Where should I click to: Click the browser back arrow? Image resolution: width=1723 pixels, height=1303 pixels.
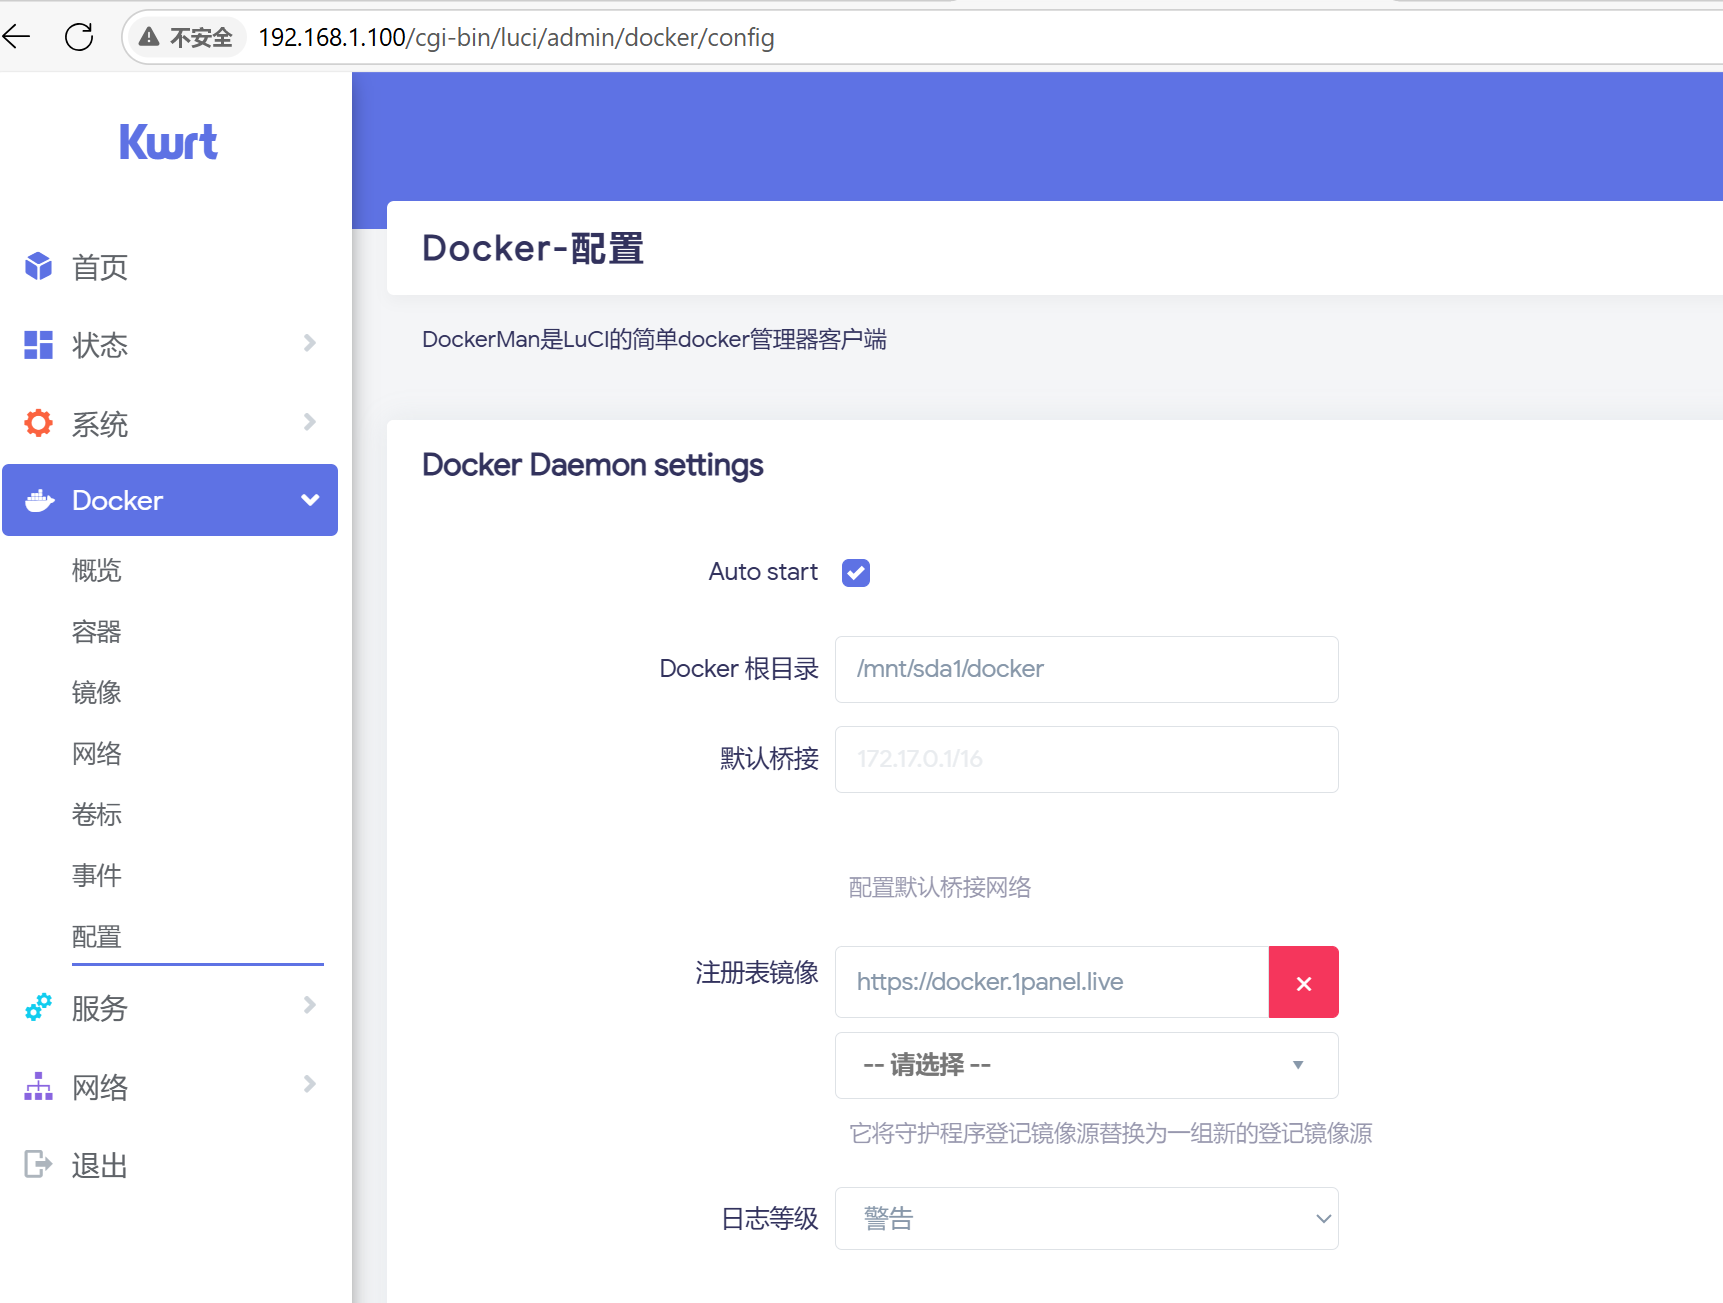(16, 37)
